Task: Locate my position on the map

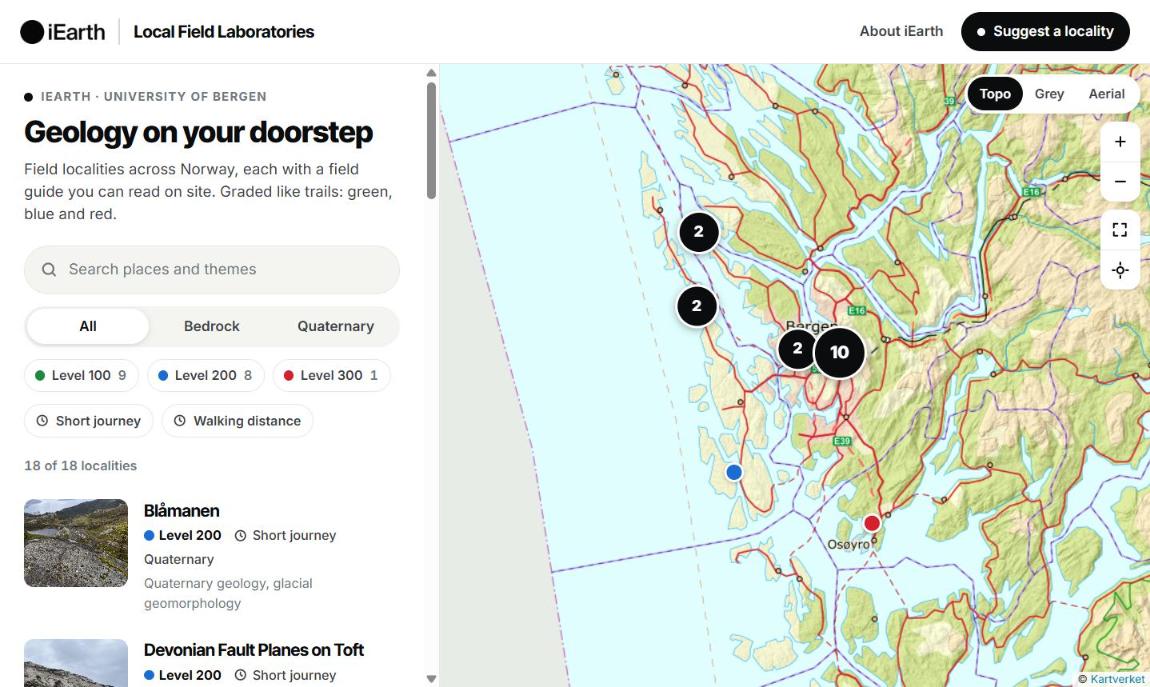Action: [x=1120, y=270]
